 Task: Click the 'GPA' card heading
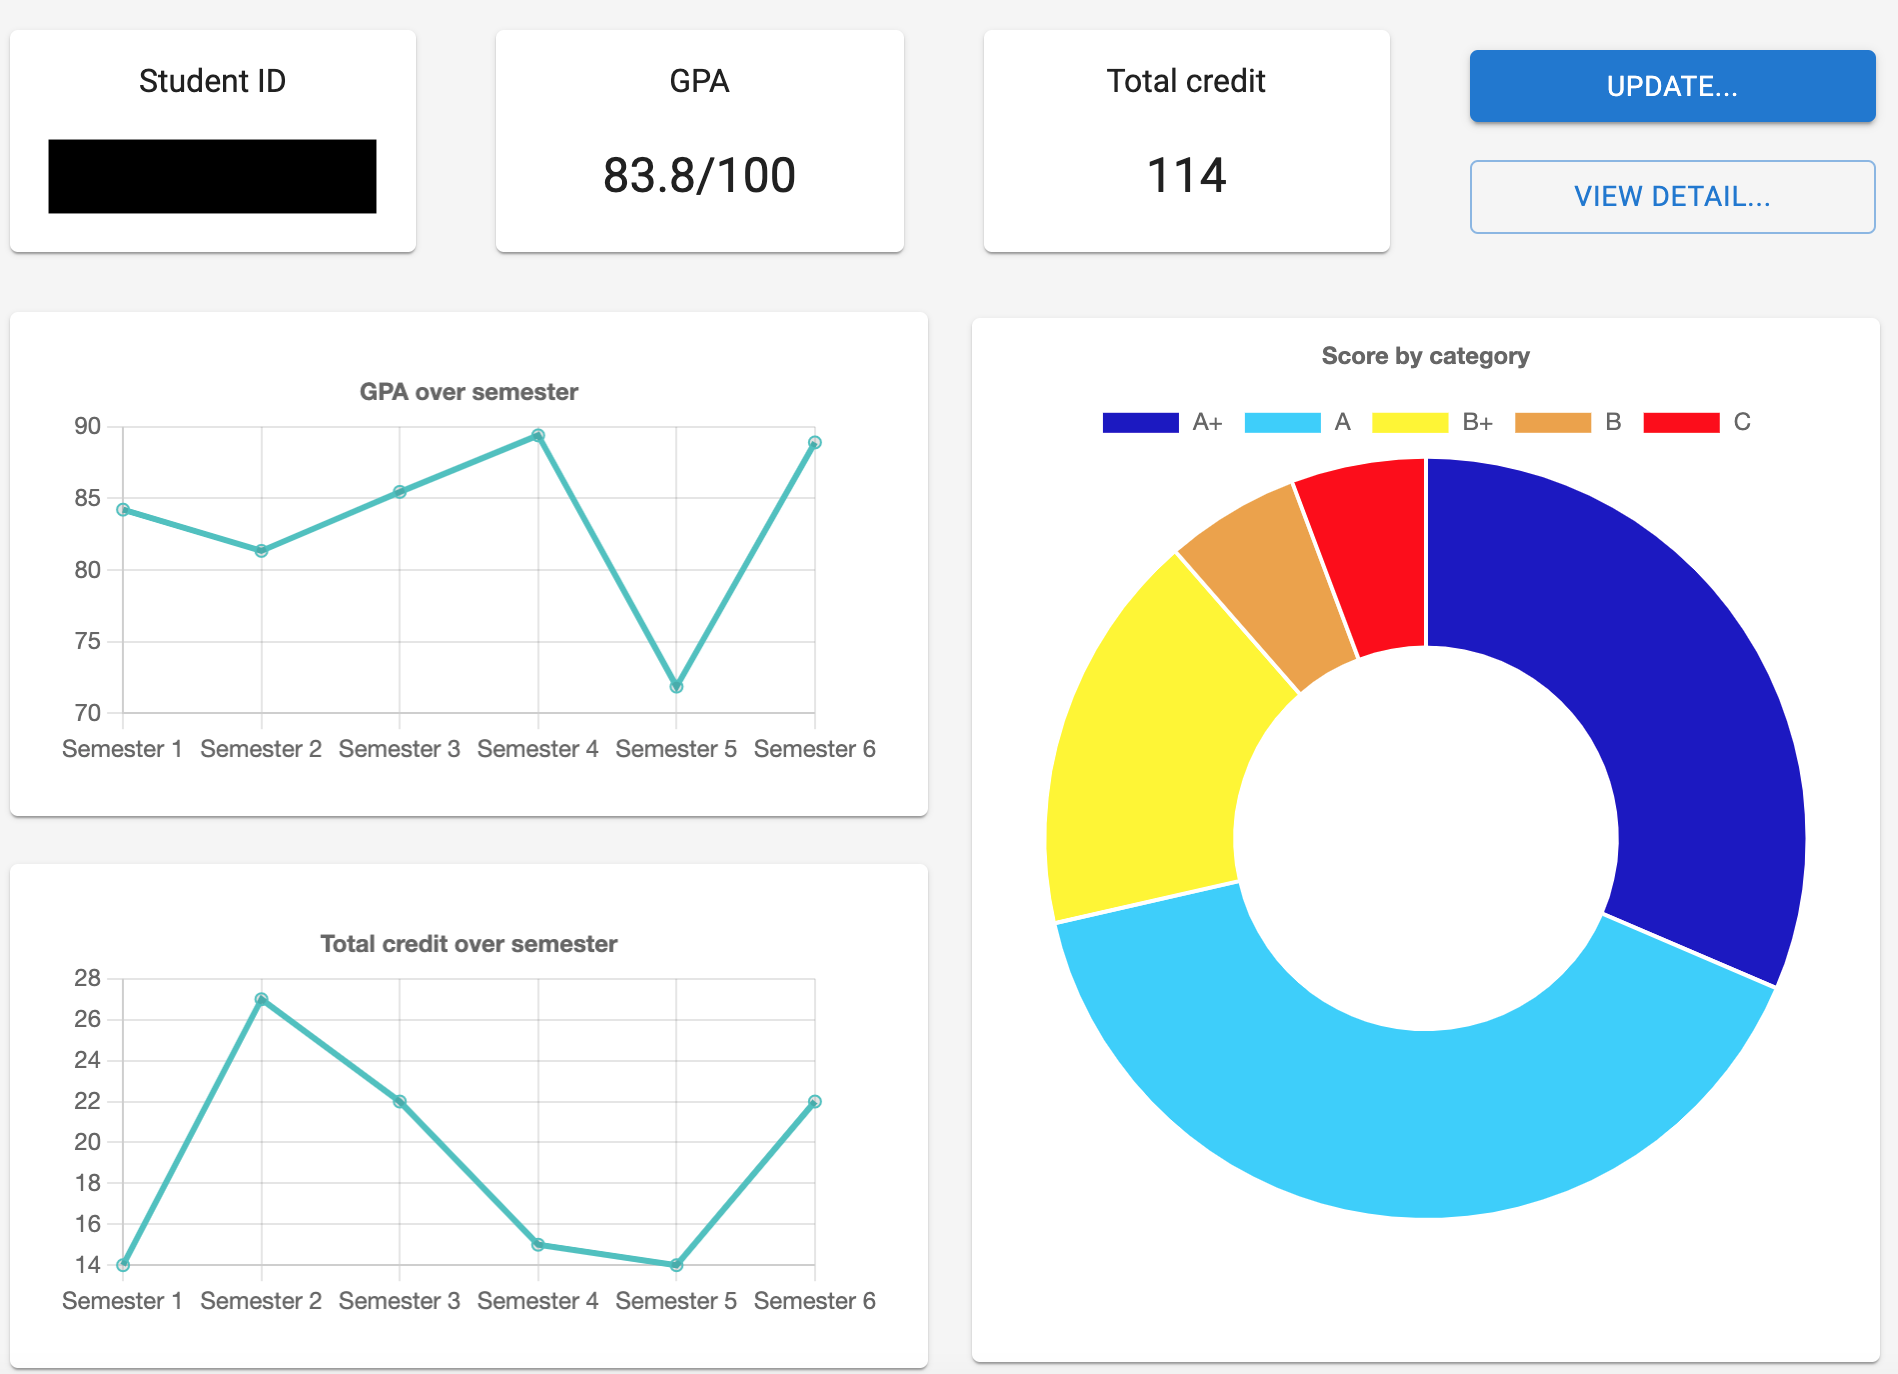coord(699,81)
